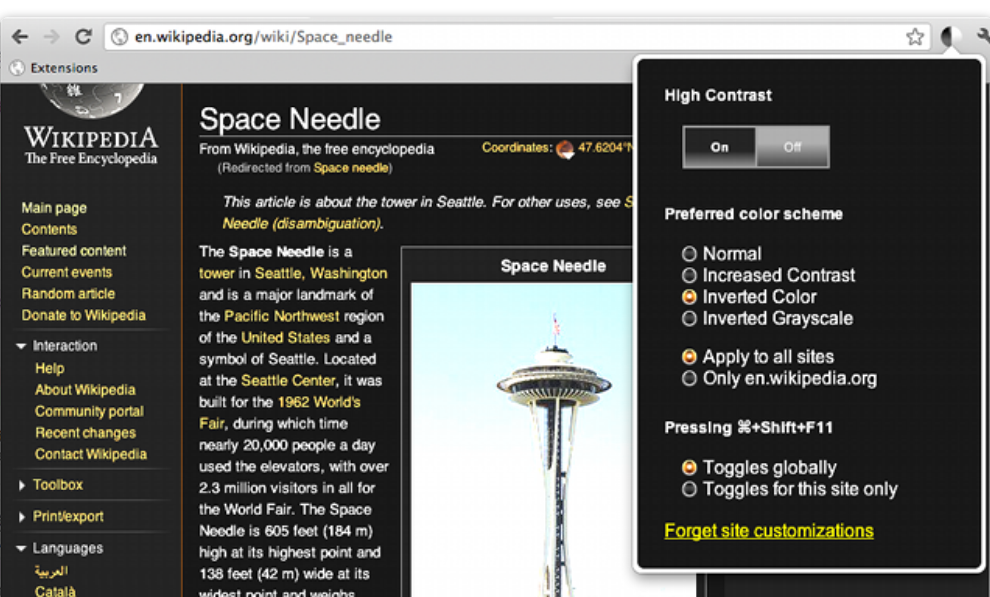Viewport: 990px width, 597px height.
Task: Select Toggles for this site only
Action: pyautogui.click(x=689, y=490)
